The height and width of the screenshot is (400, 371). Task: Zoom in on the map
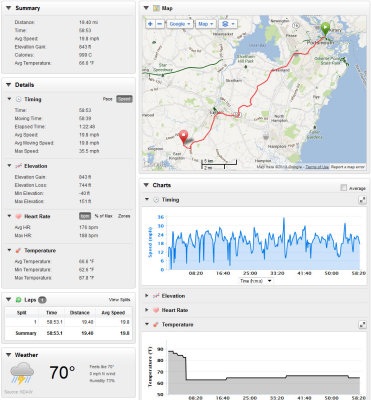pos(150,24)
